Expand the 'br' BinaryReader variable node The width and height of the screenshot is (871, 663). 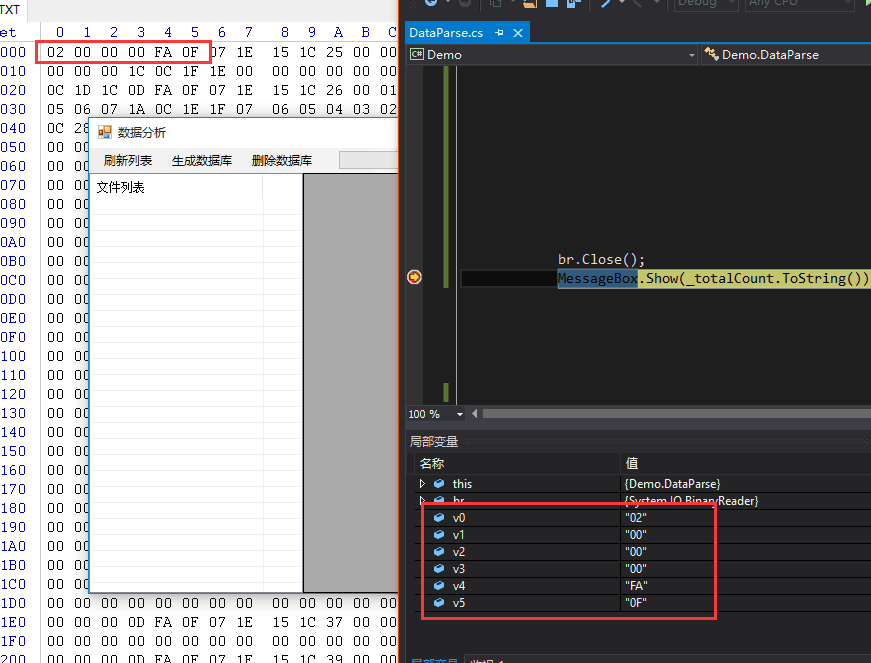point(423,501)
